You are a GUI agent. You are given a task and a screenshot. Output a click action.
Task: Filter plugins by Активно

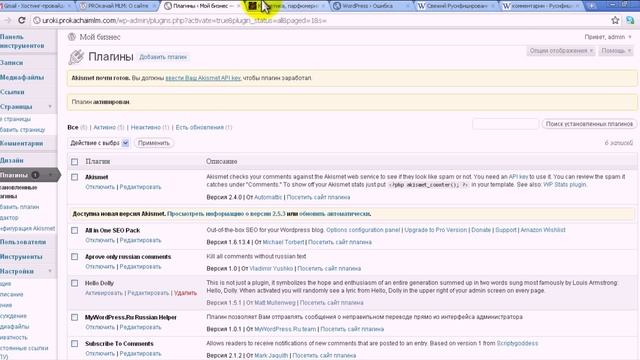tap(104, 127)
